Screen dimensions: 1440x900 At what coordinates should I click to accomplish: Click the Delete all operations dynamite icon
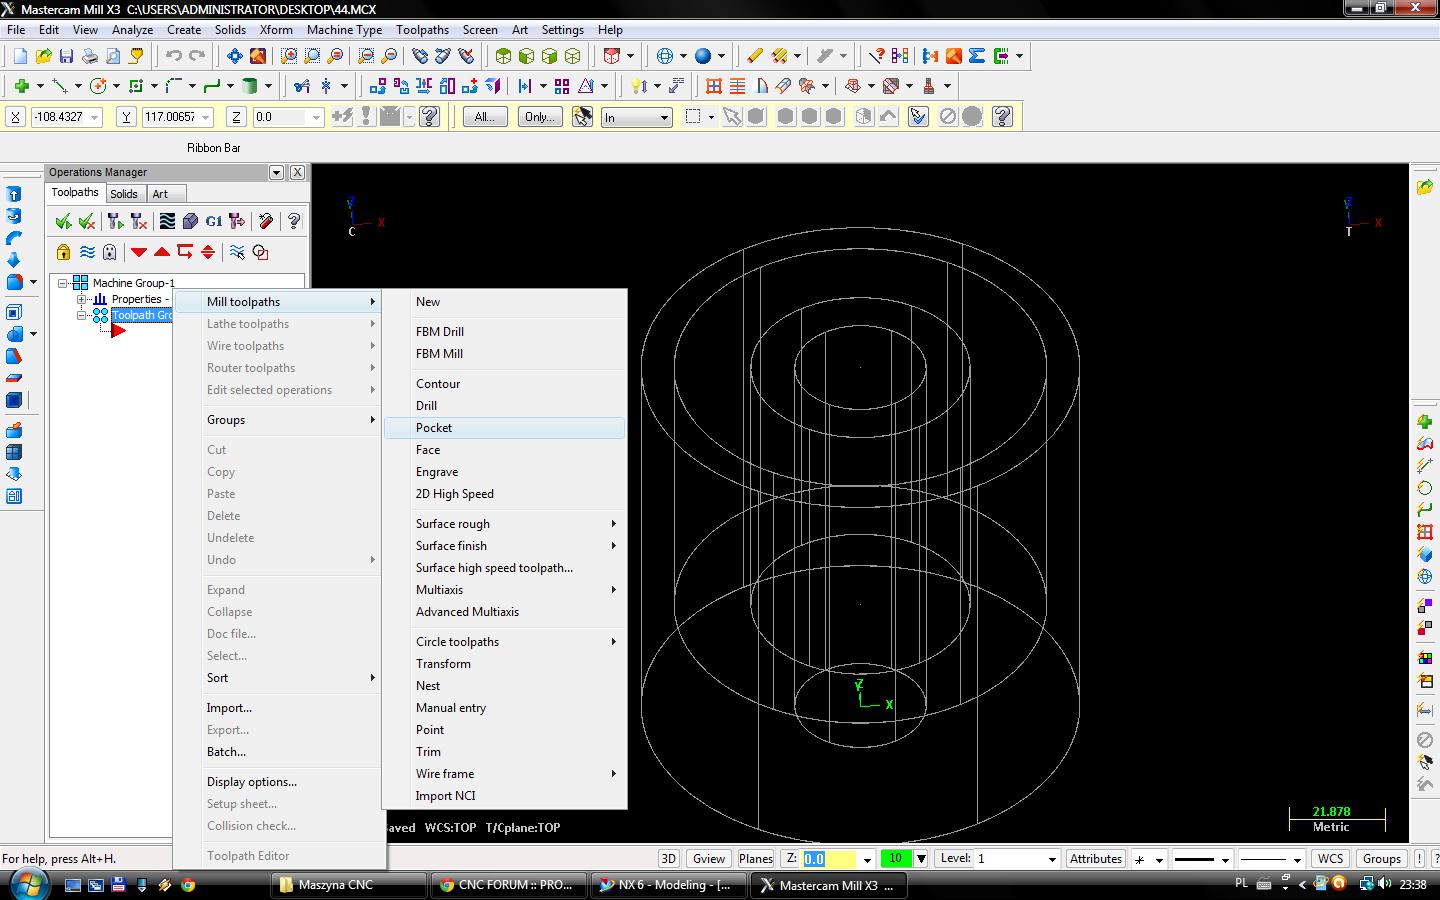(x=266, y=221)
